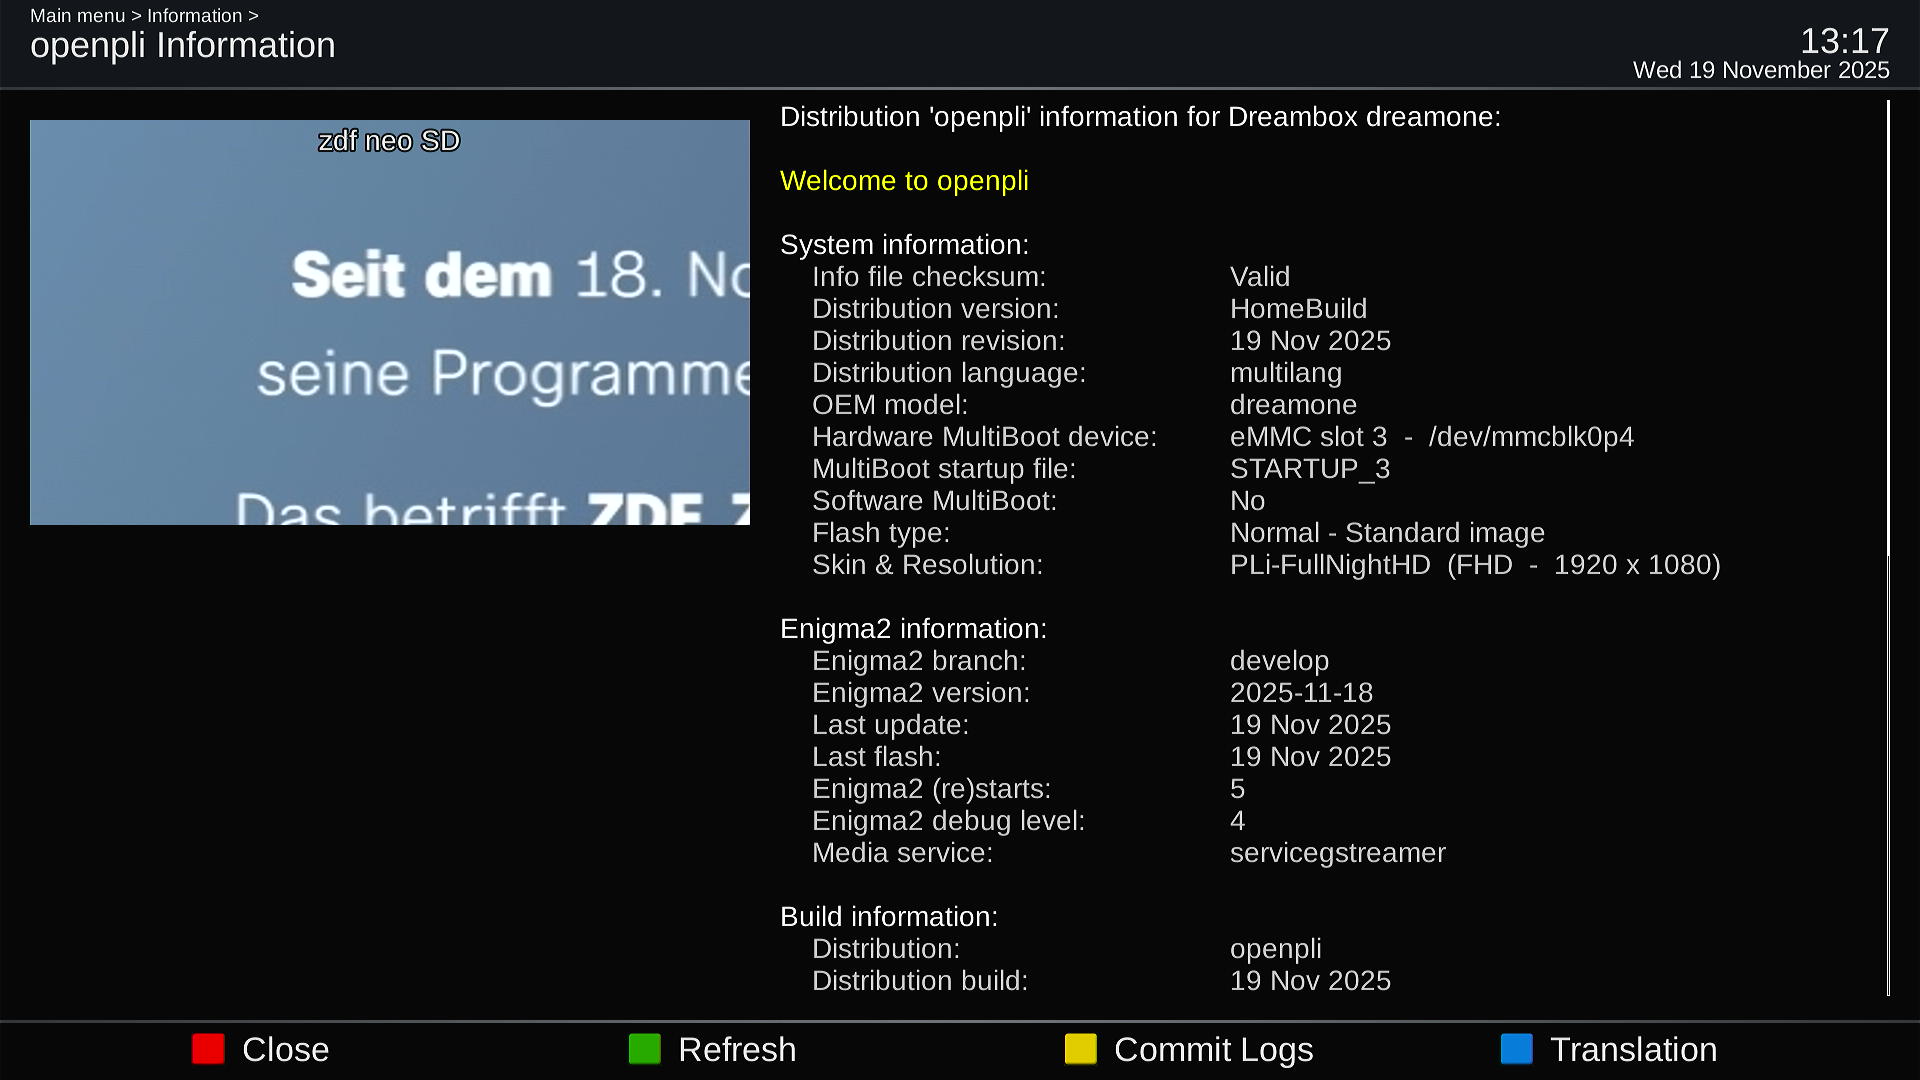
Task: Open the Translation text button
Action: tap(1633, 1049)
